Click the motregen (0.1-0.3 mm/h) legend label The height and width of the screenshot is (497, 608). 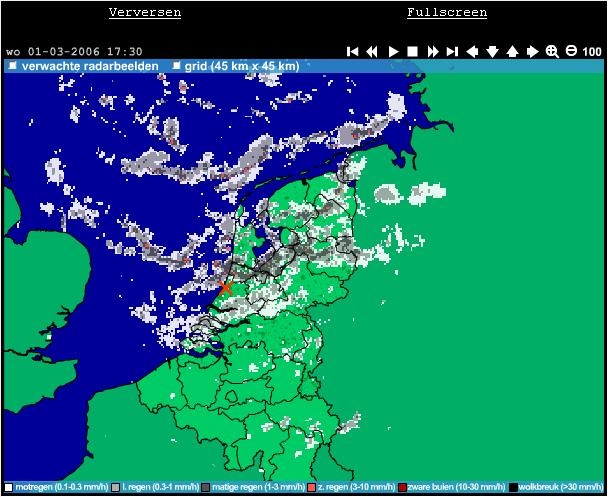pyautogui.click(x=61, y=487)
